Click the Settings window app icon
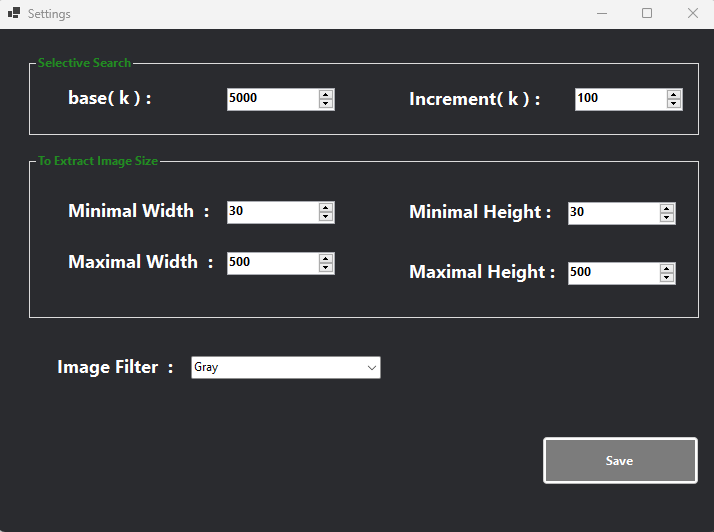The width and height of the screenshot is (714, 532). point(14,13)
